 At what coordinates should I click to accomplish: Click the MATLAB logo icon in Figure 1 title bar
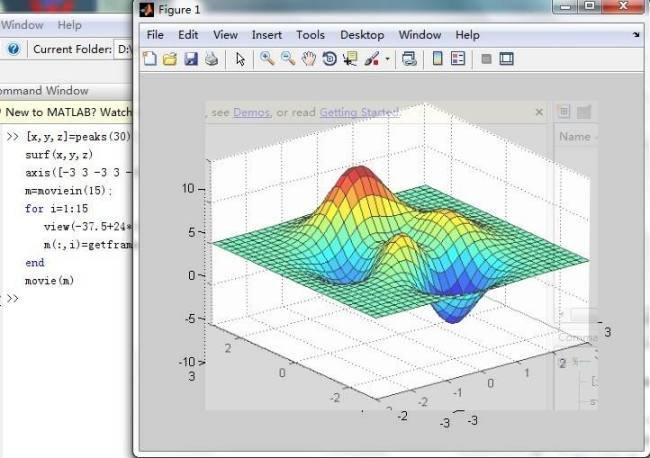(146, 10)
